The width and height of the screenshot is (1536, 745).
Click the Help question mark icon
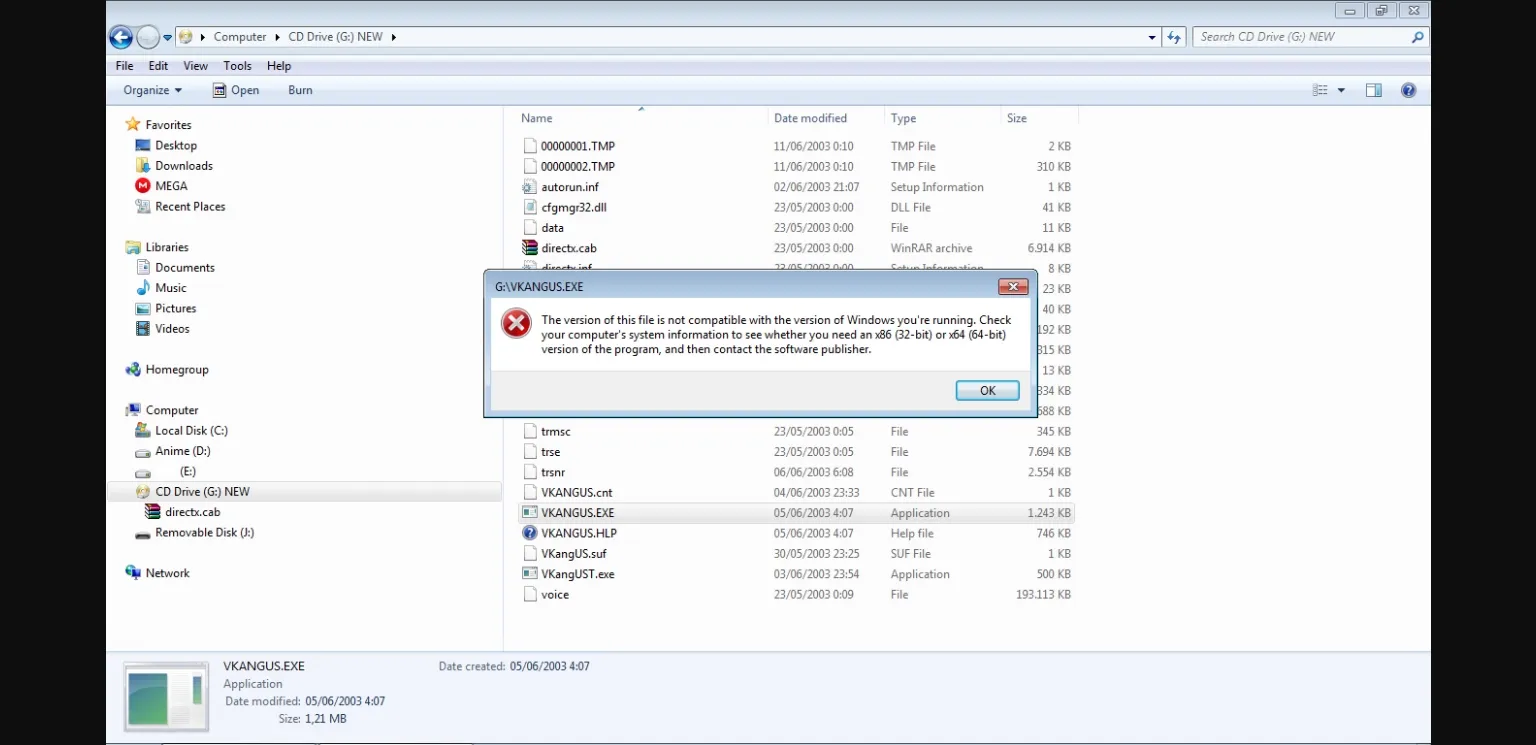(1408, 90)
